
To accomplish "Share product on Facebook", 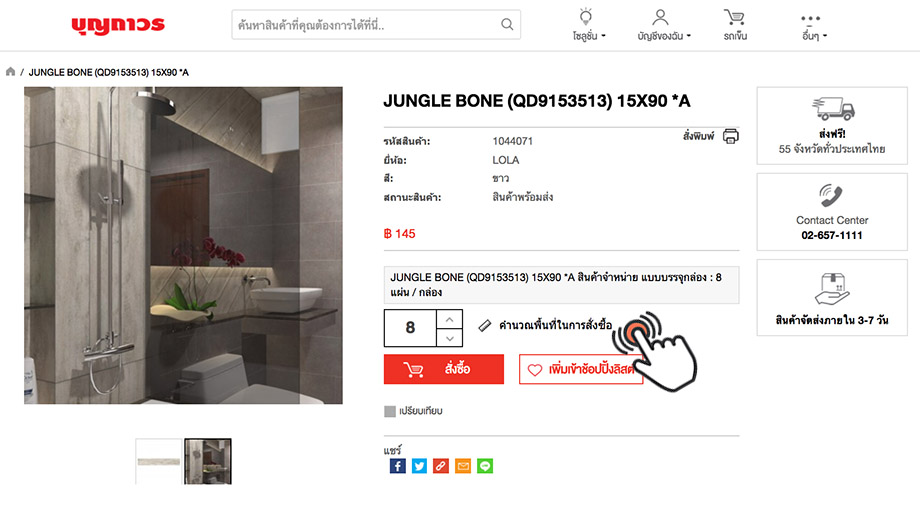I will point(397,466).
